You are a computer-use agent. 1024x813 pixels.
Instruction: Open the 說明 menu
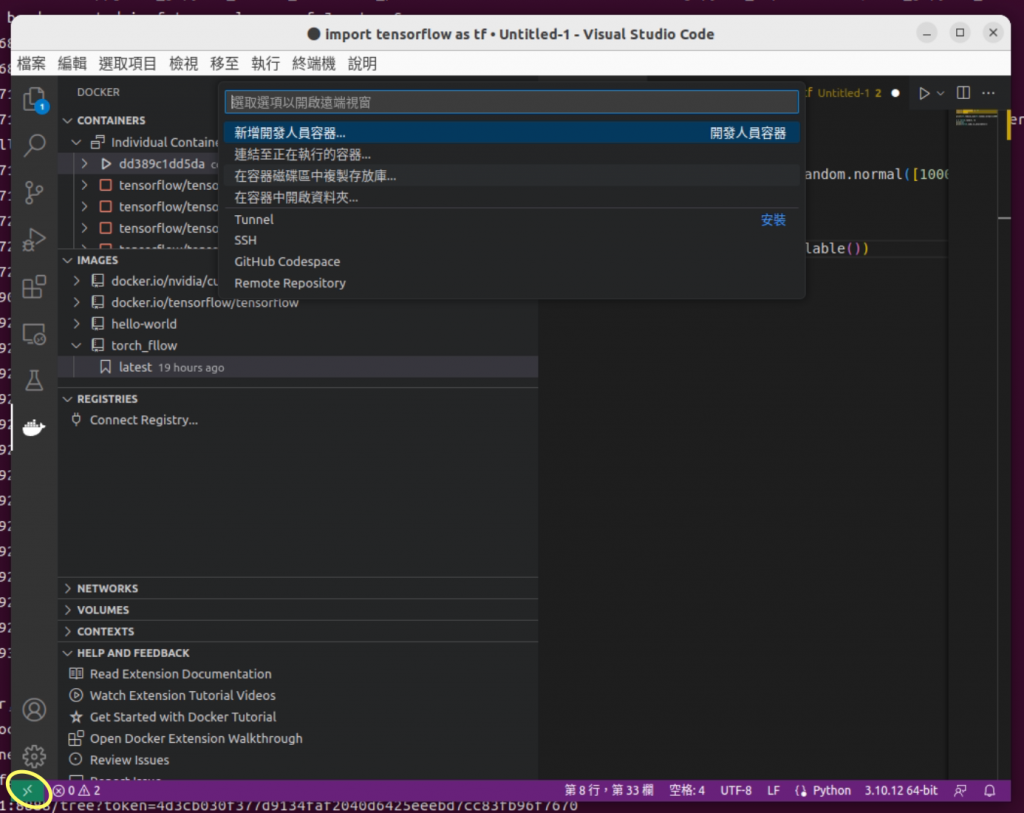[x=362, y=63]
